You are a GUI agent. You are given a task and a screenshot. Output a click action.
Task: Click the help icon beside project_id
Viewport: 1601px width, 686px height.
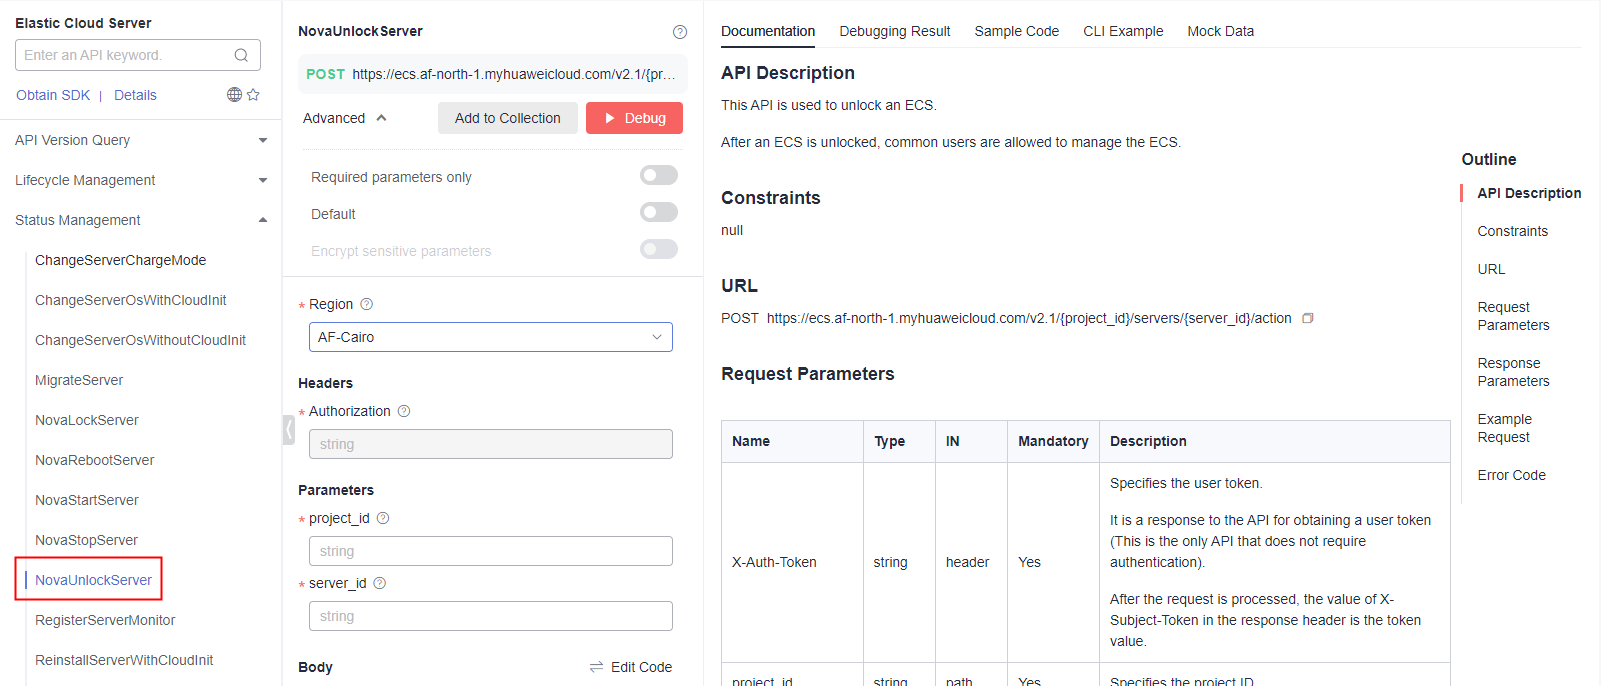(383, 518)
